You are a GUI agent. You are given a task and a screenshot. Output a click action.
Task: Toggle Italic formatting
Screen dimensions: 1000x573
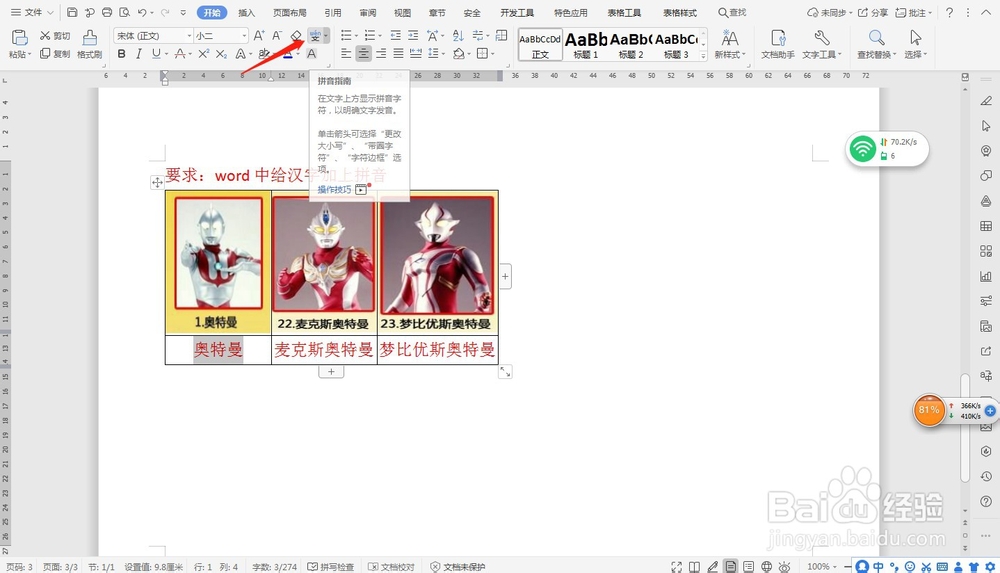tap(138, 54)
